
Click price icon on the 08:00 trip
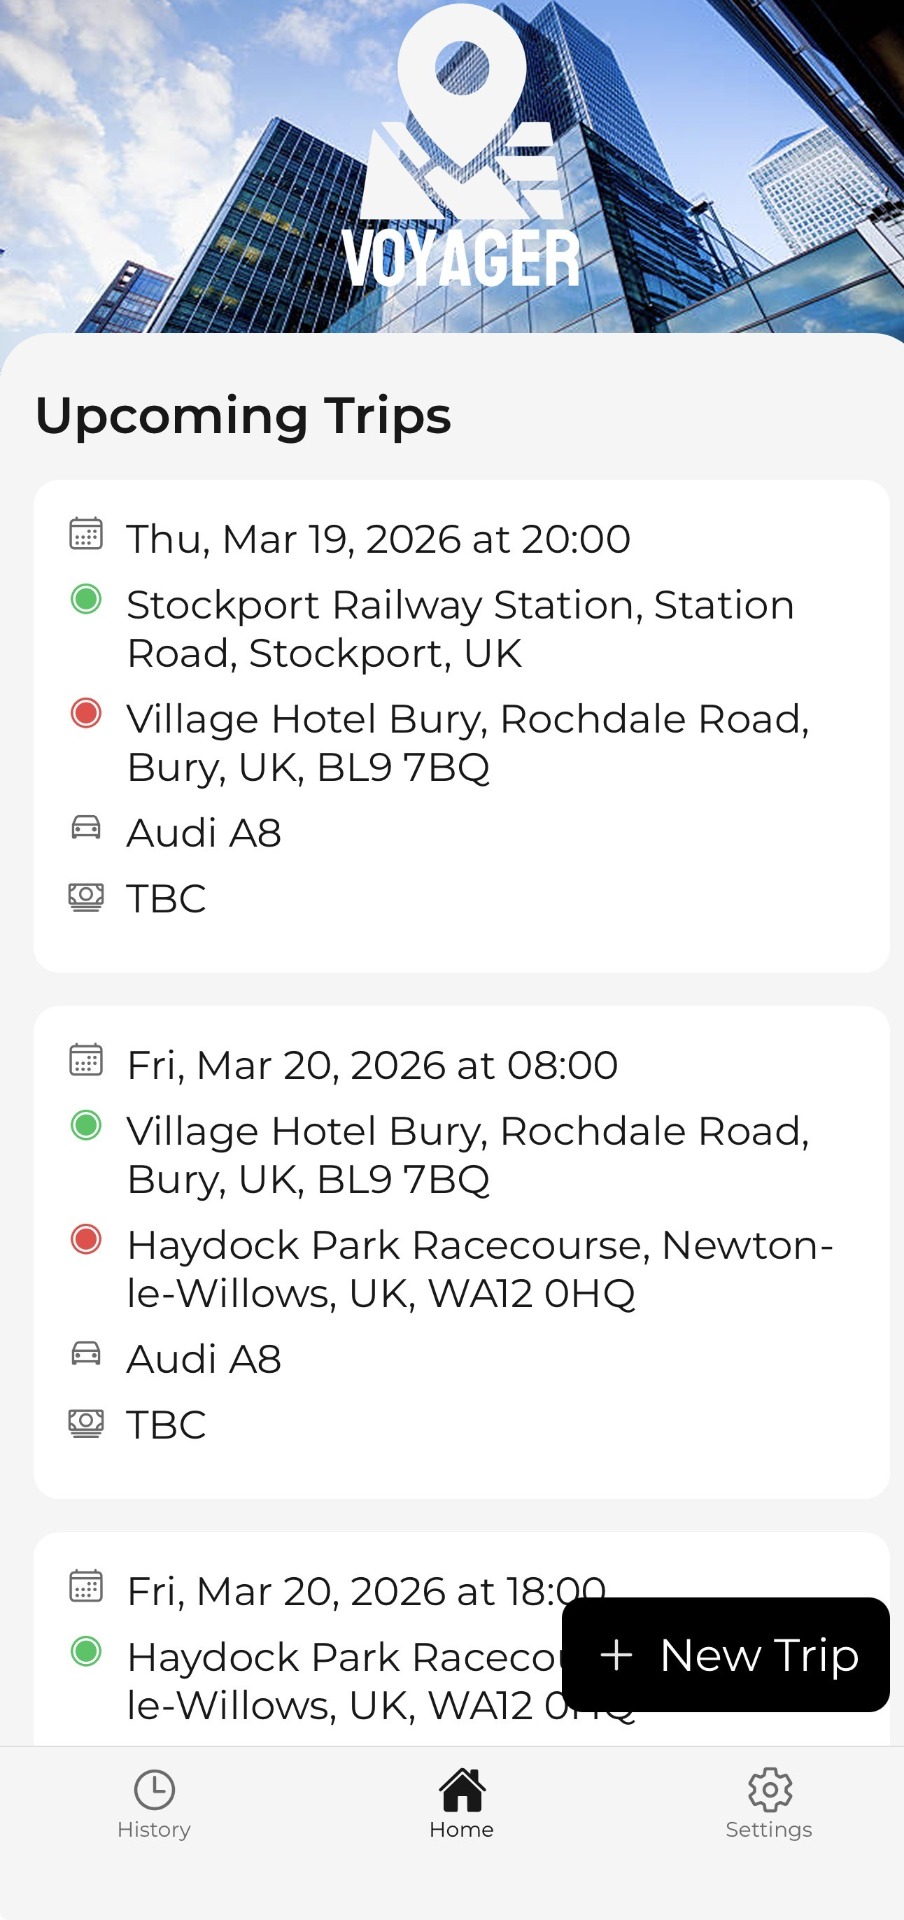pyautogui.click(x=86, y=1423)
